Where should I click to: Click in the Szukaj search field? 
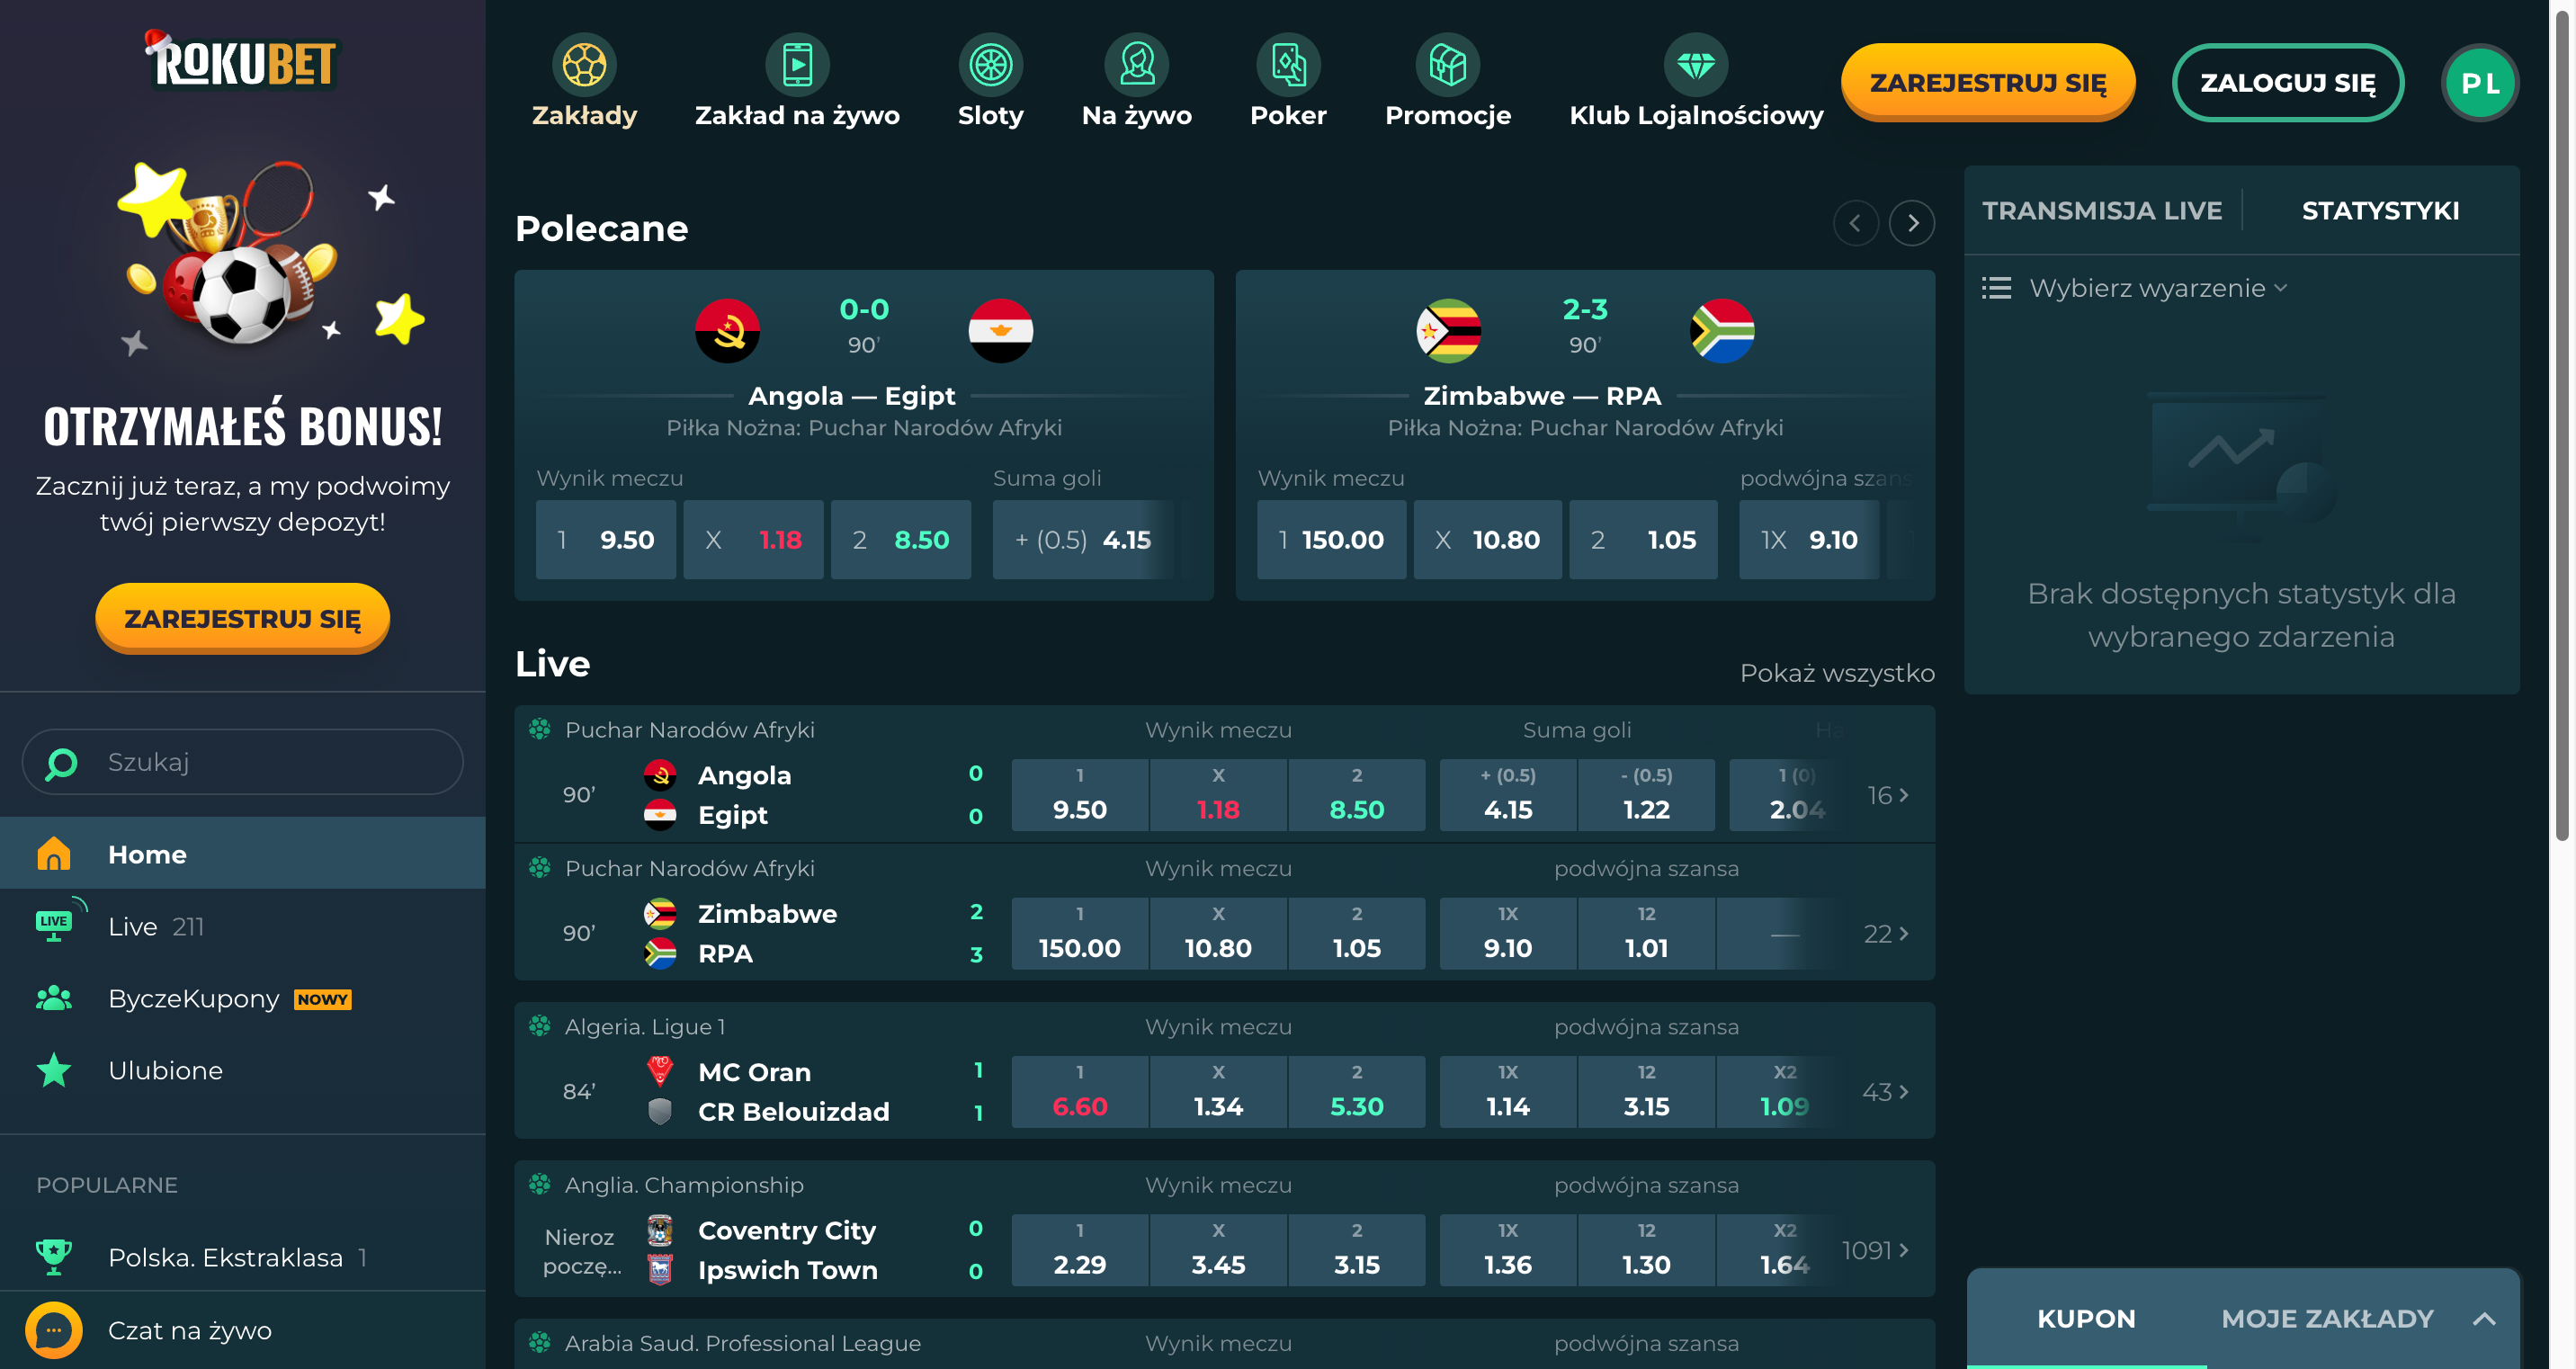tap(243, 762)
